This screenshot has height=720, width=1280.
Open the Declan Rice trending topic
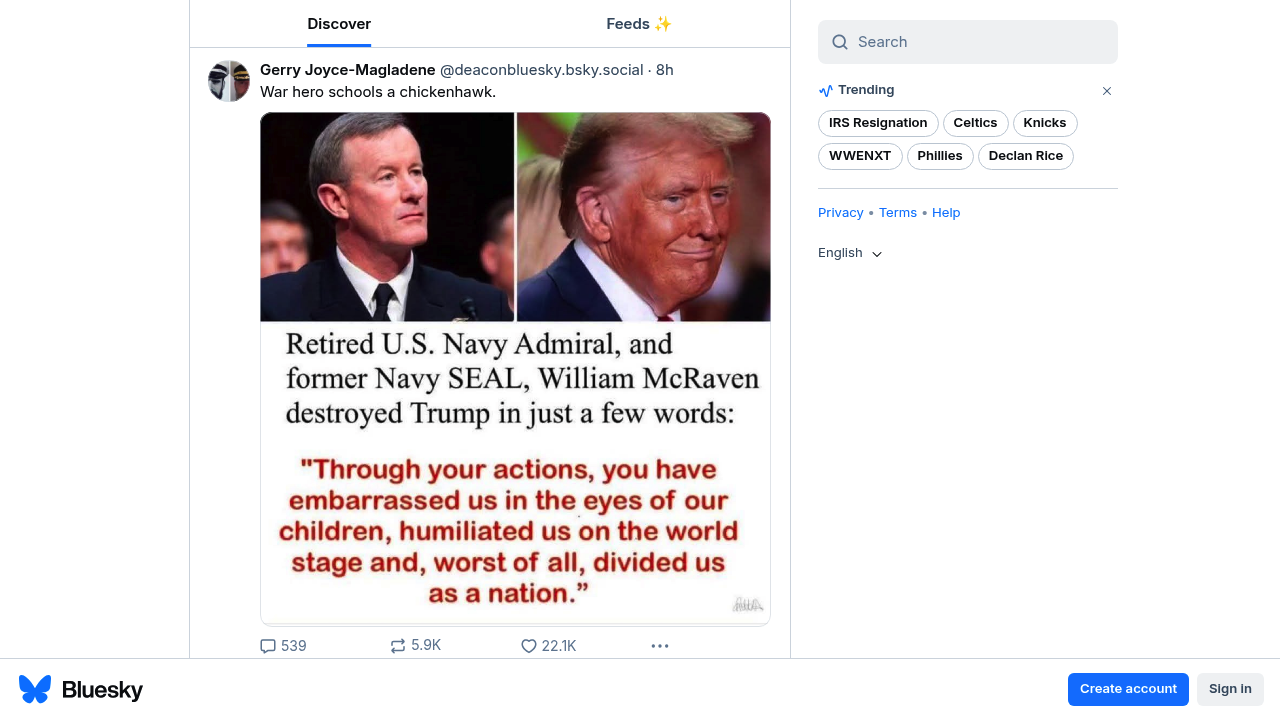(1026, 156)
